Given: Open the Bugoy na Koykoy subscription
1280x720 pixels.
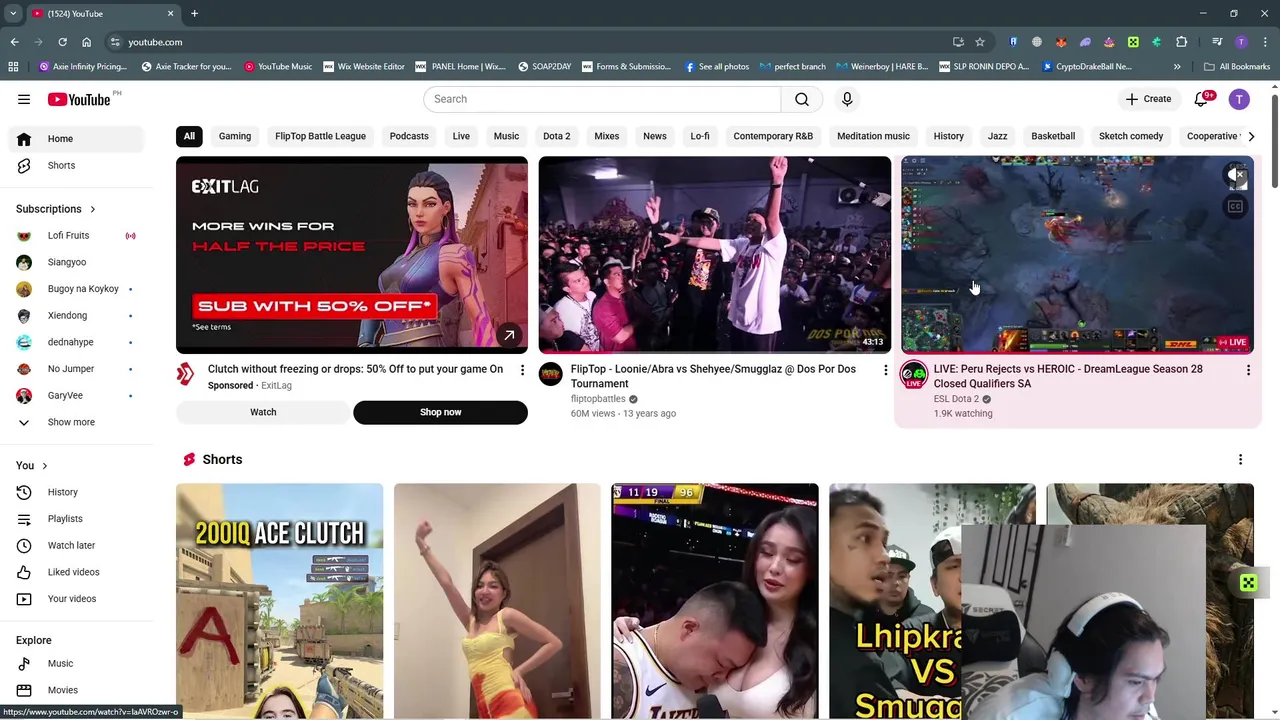Looking at the screenshot, I should (78, 289).
